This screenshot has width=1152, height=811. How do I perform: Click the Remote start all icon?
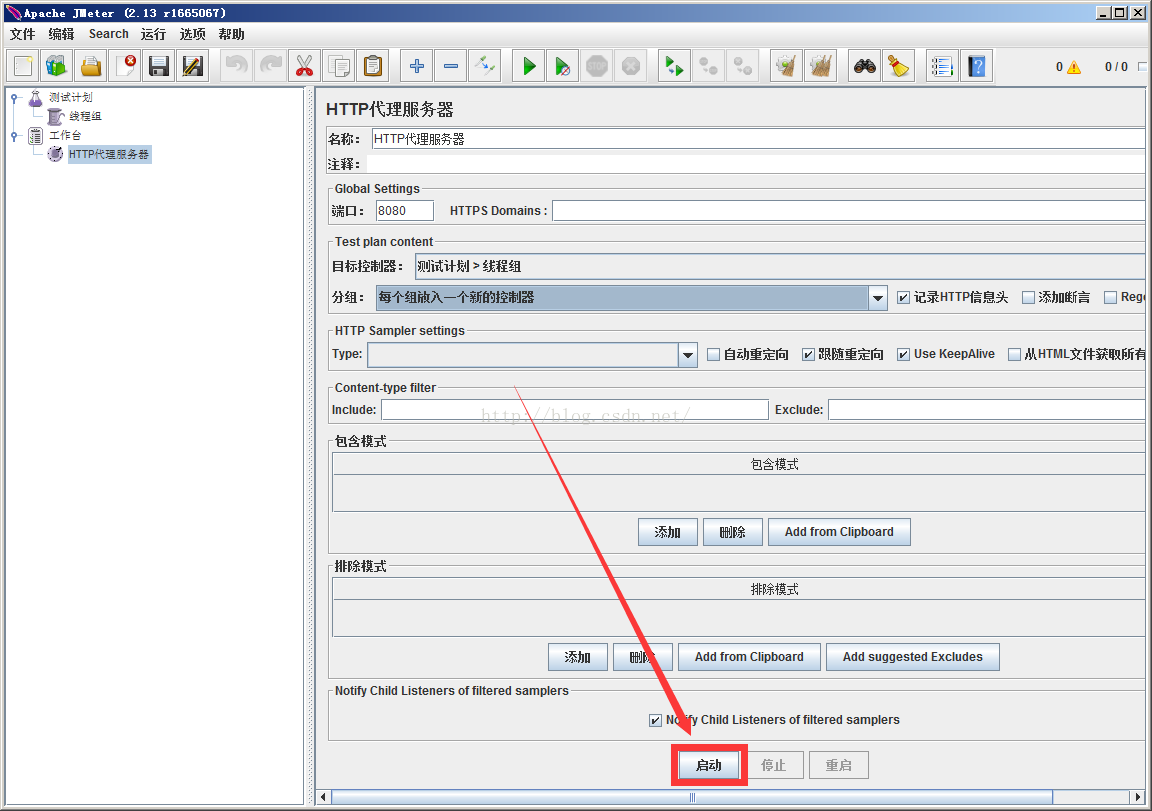[674, 66]
